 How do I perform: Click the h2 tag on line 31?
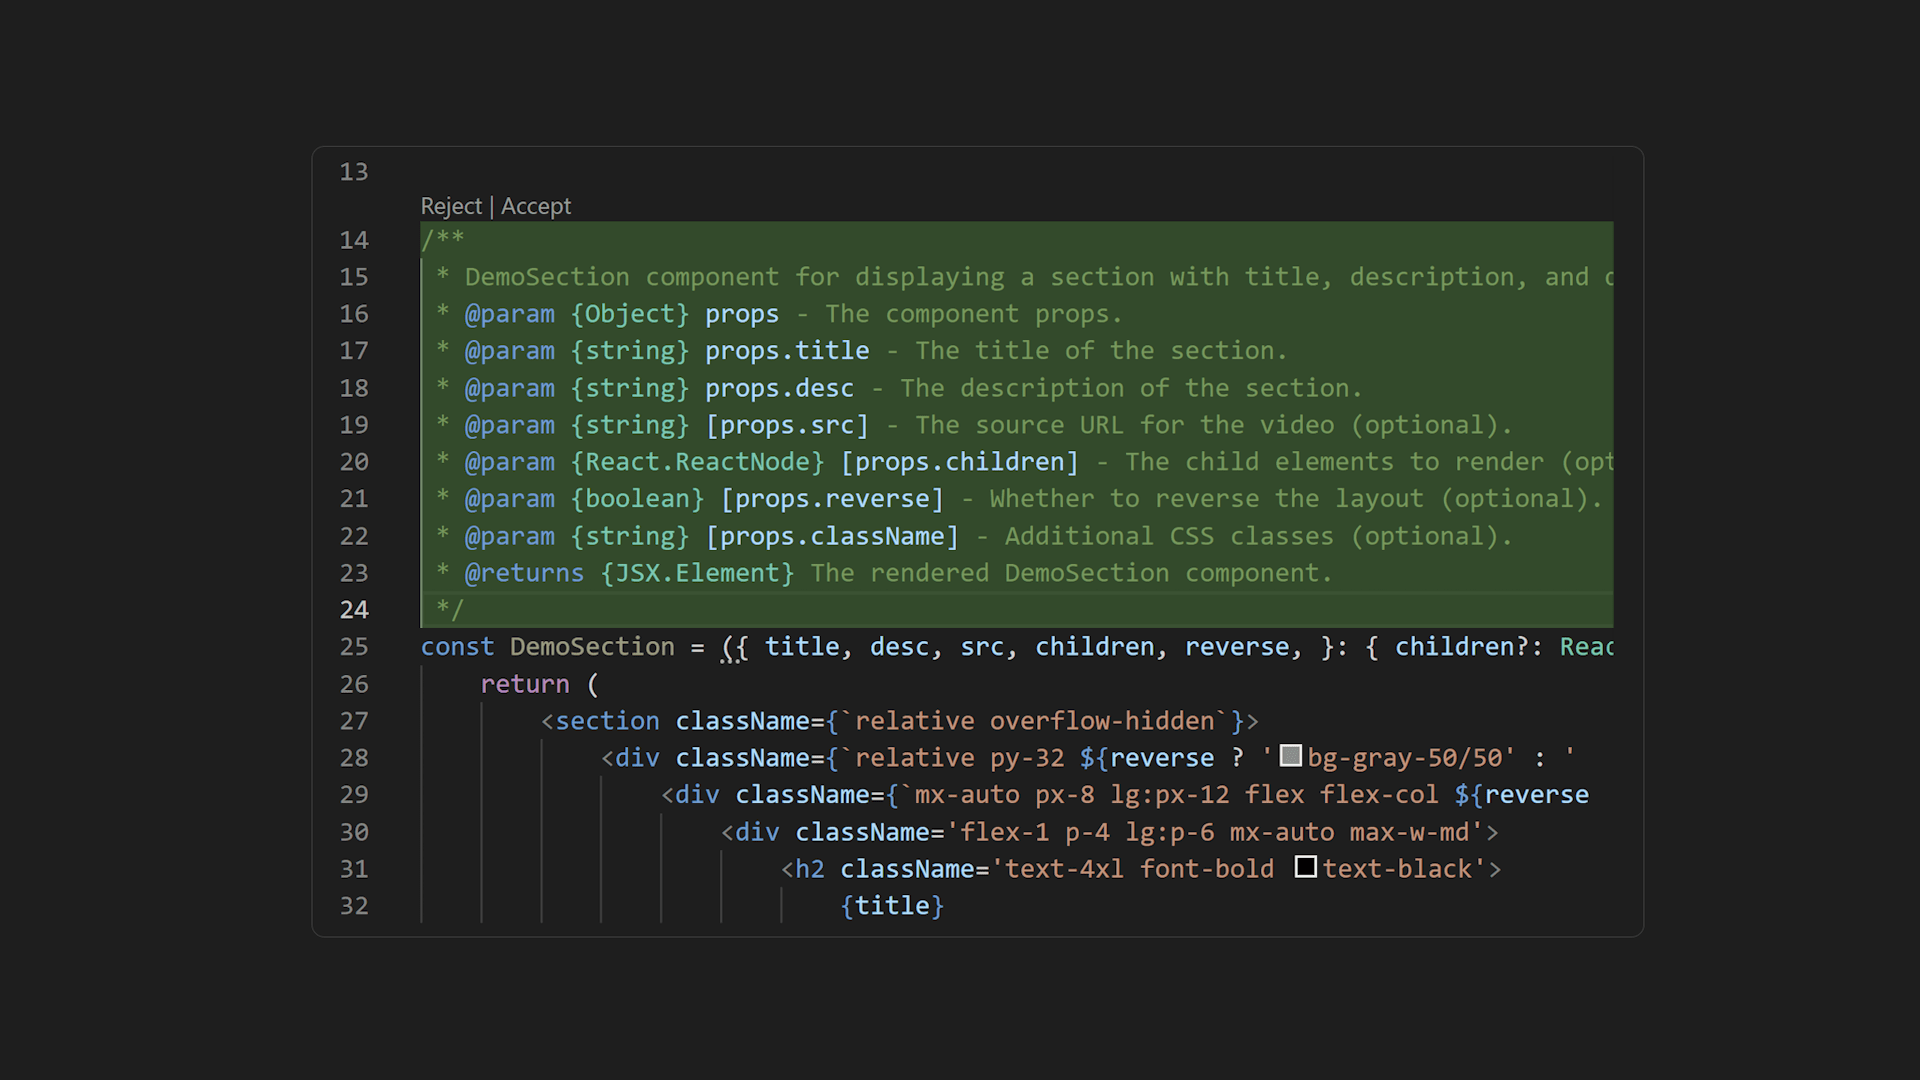[810, 869]
